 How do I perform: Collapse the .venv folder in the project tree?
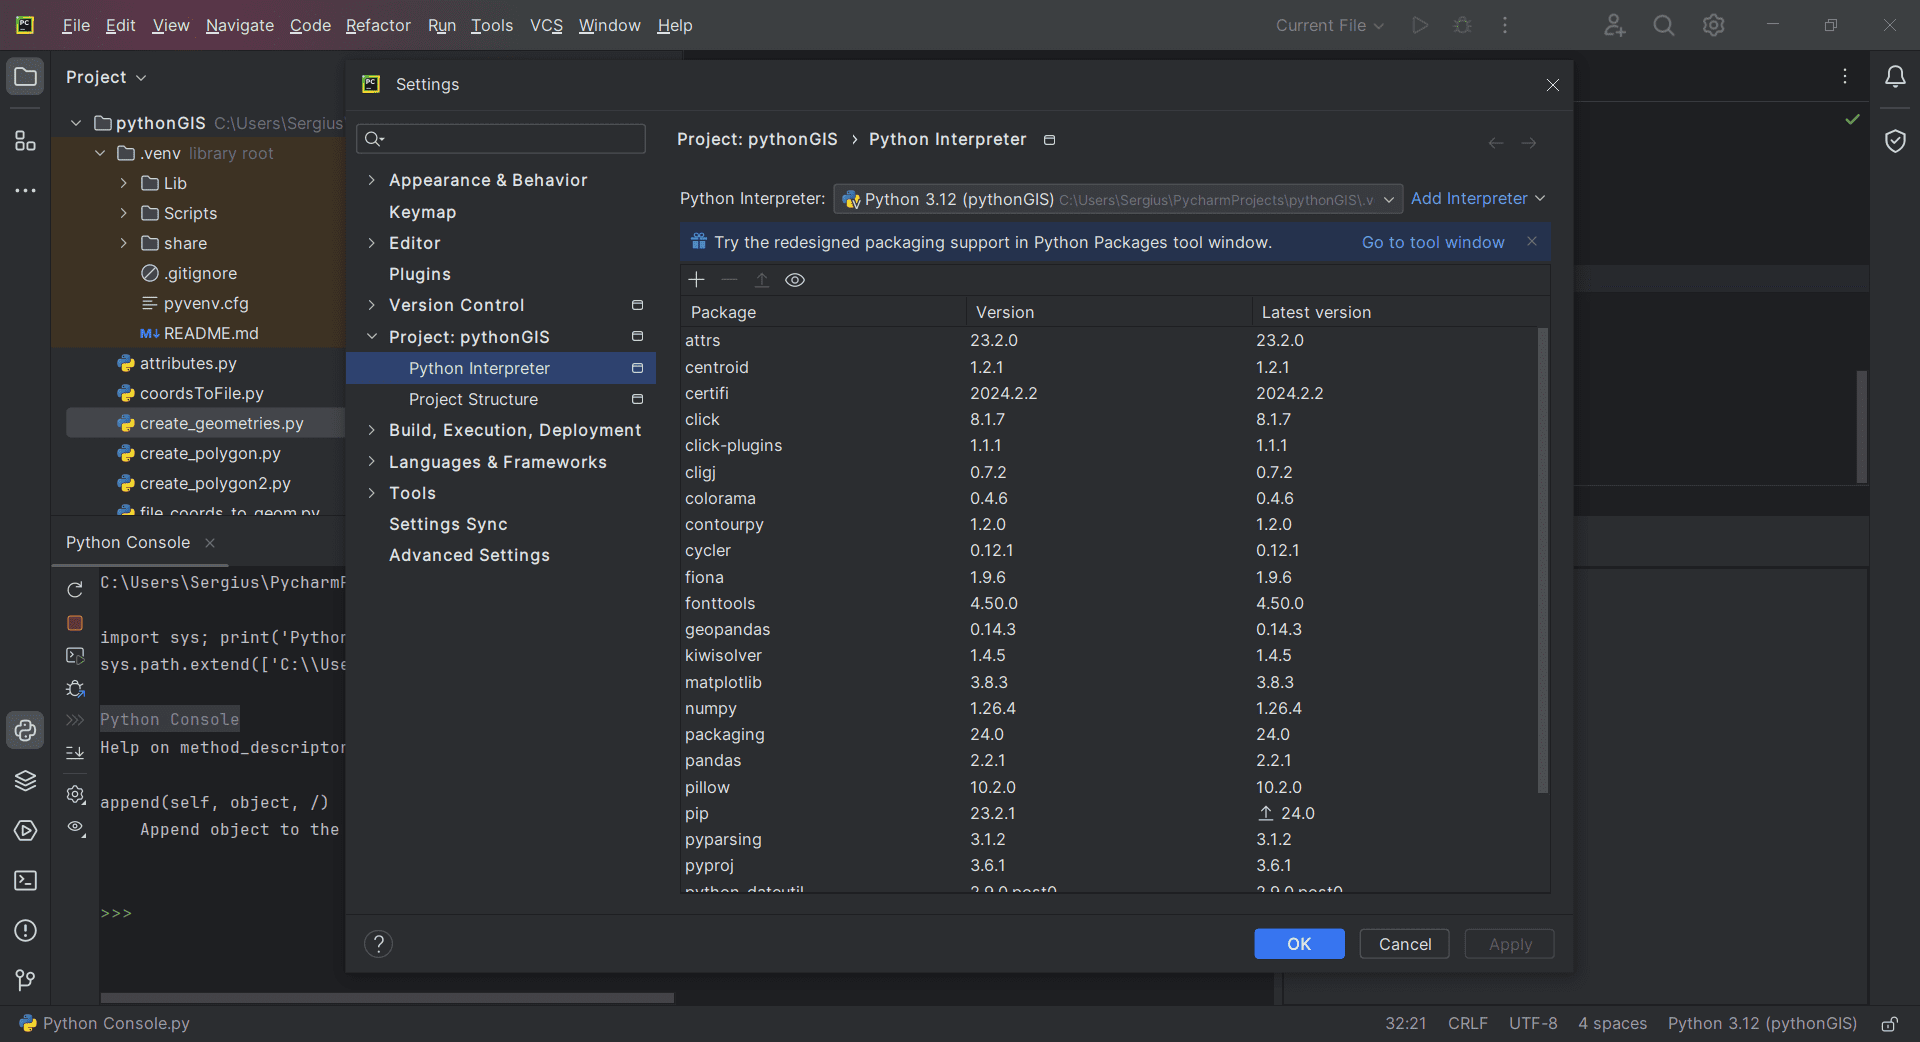click(100, 153)
